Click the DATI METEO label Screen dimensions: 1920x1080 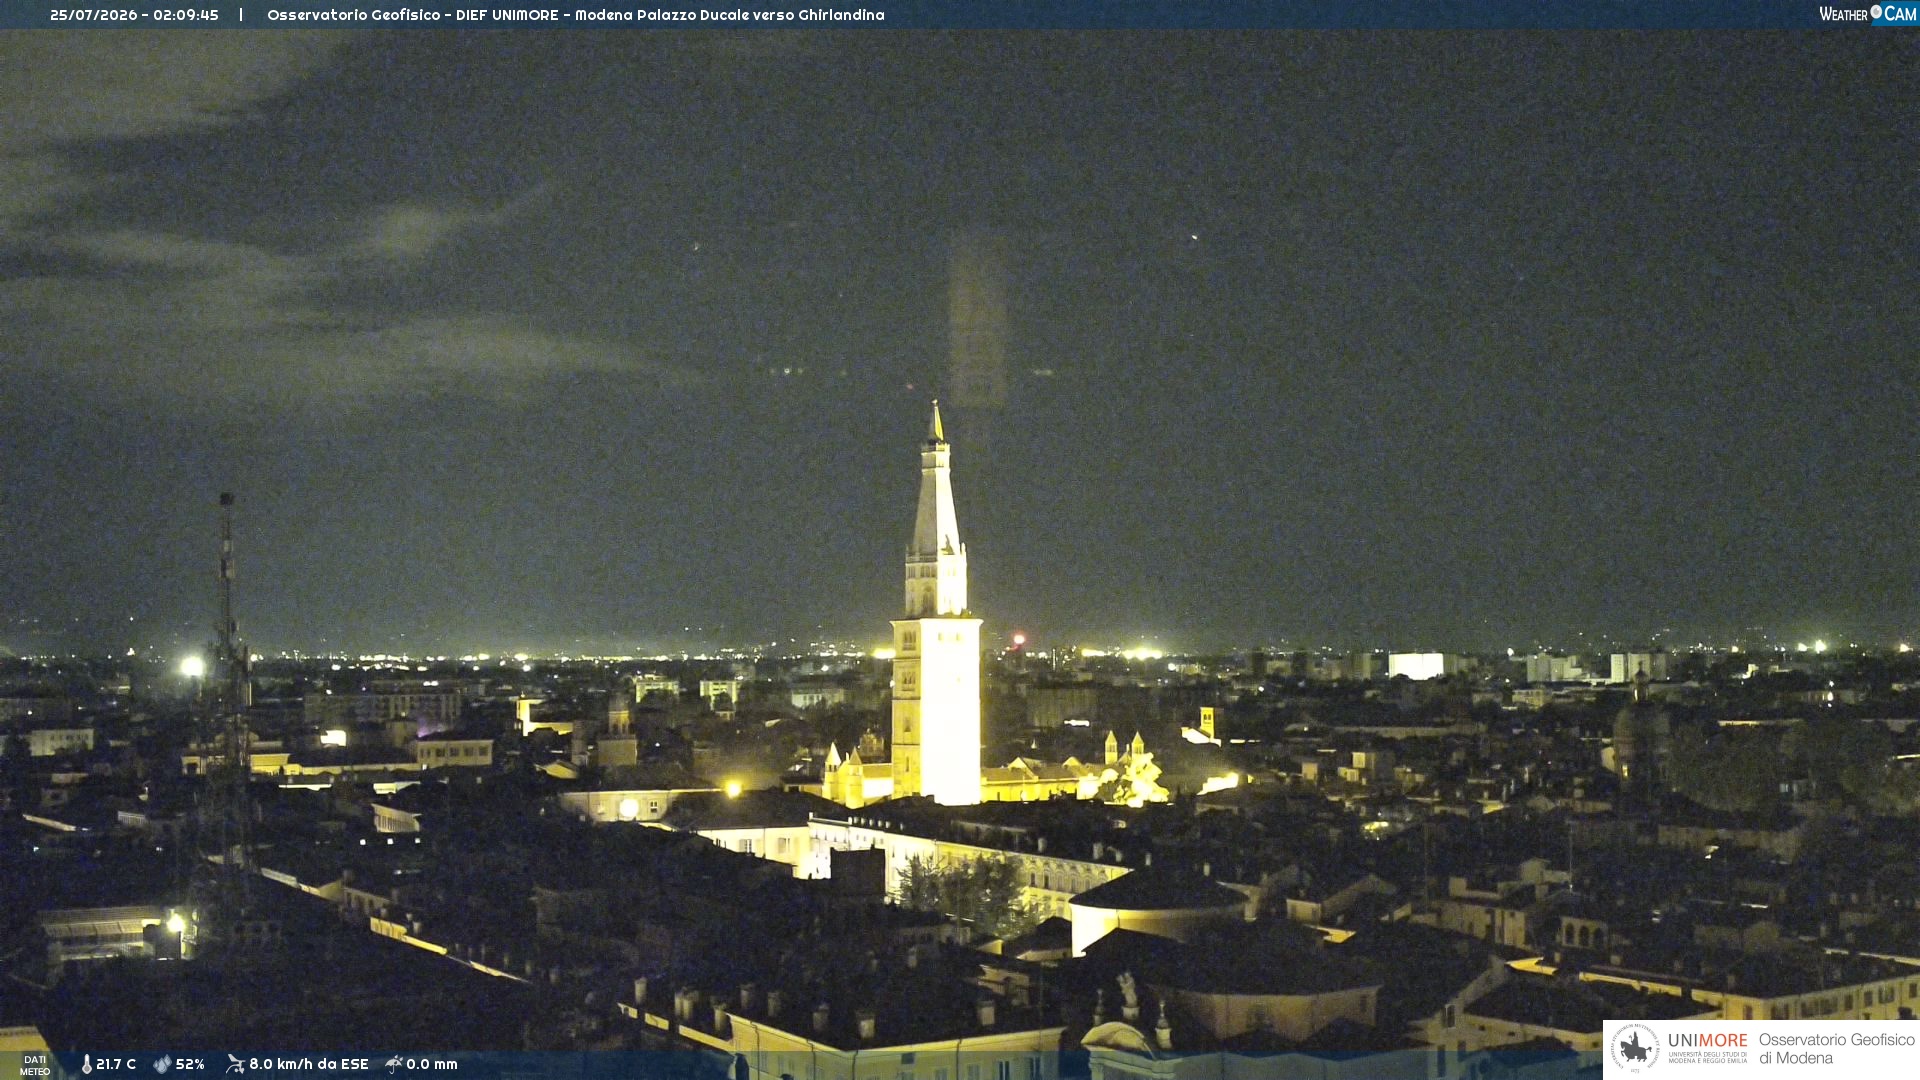click(x=35, y=1065)
